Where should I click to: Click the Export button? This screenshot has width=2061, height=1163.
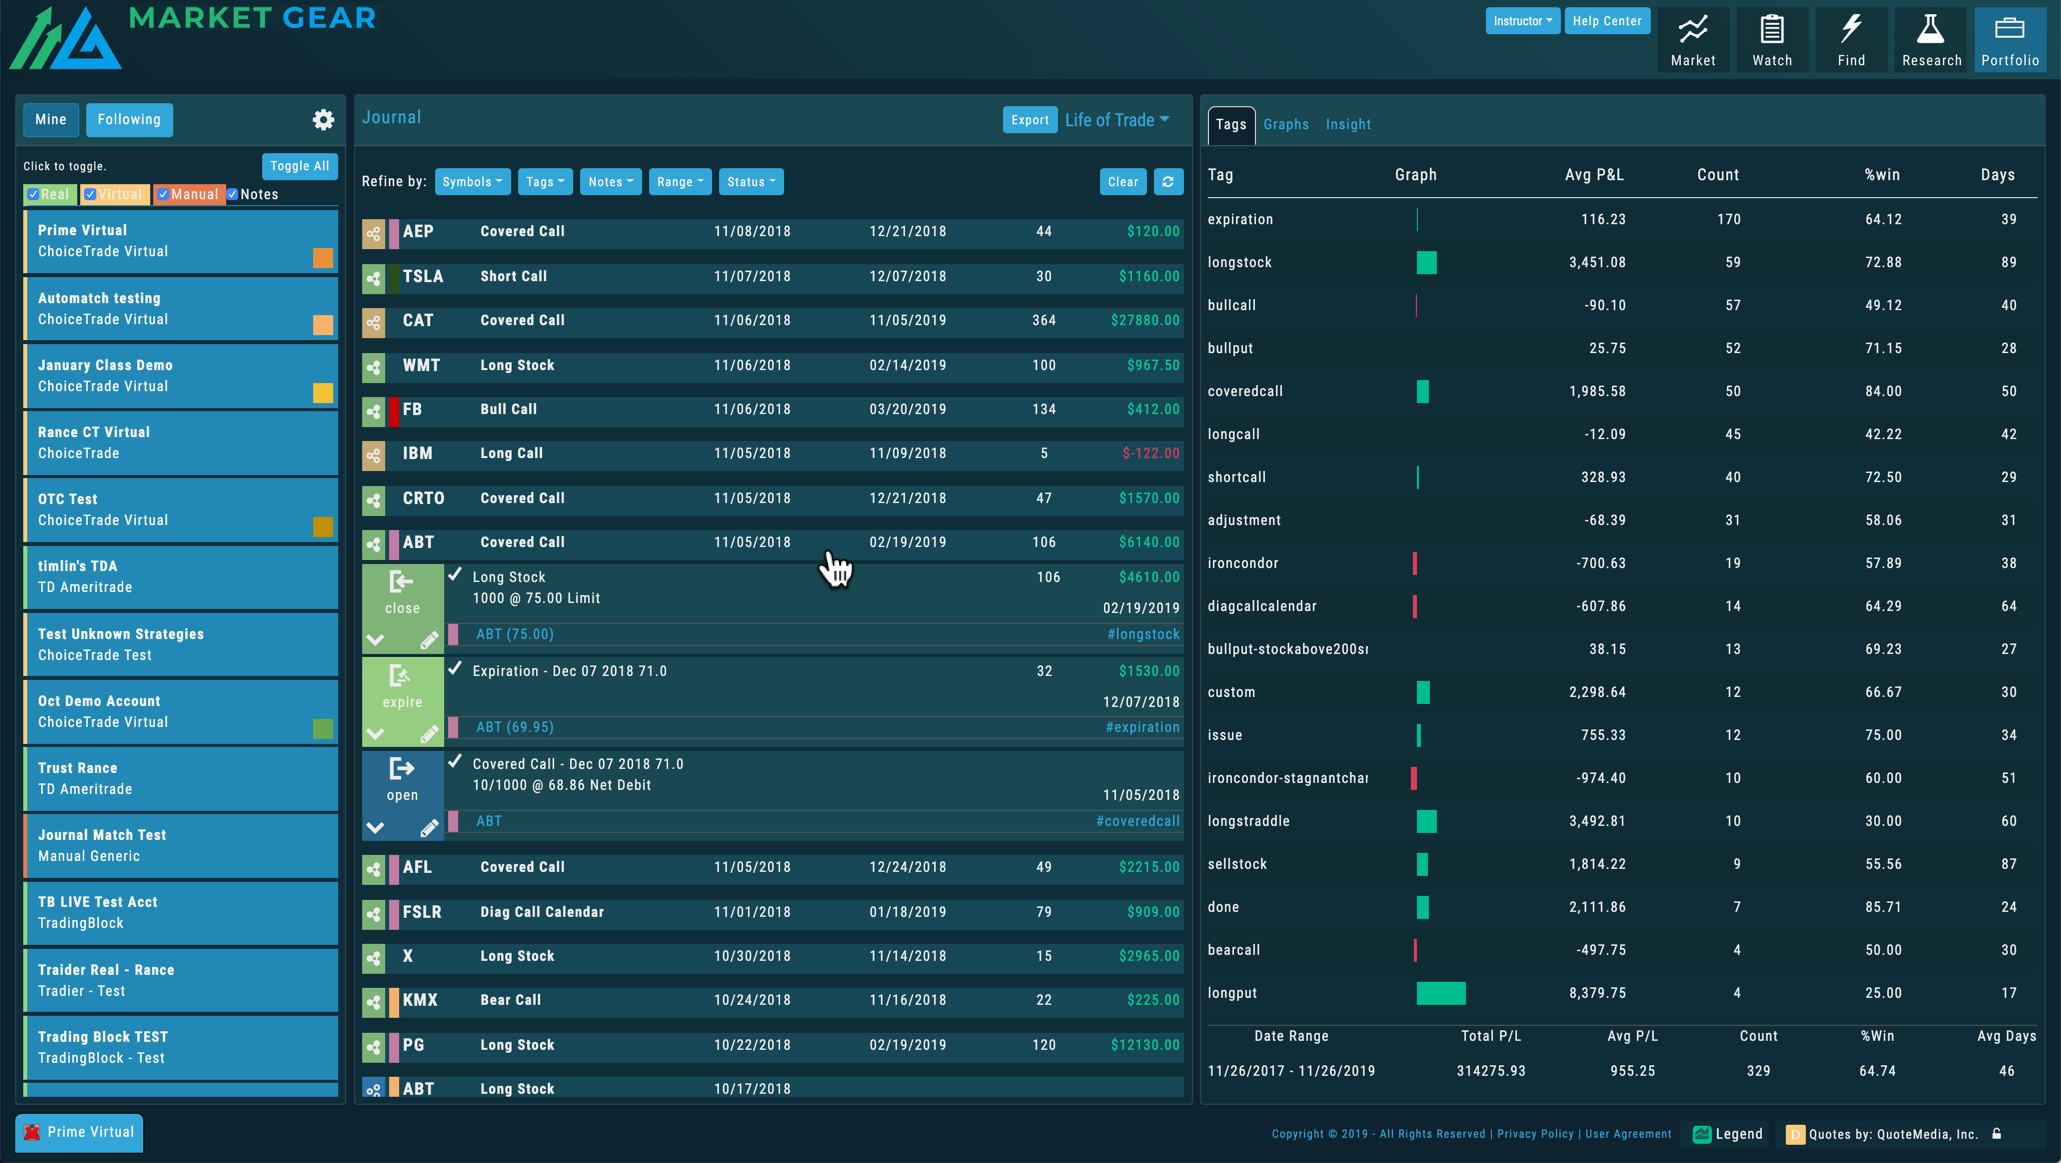[x=1029, y=120]
